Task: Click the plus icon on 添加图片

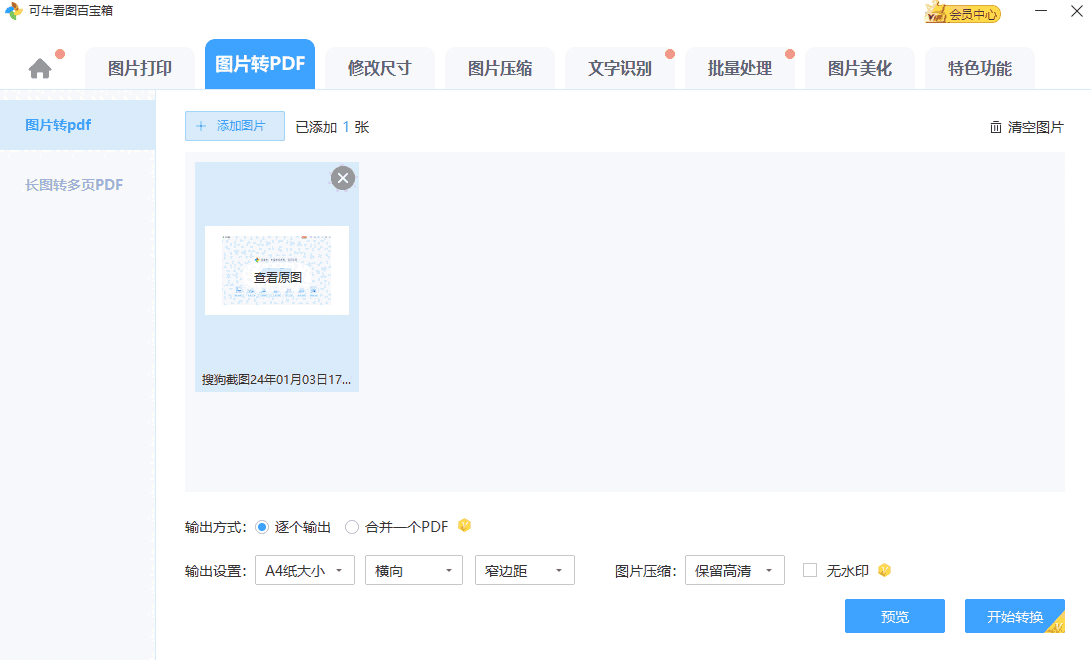Action: click(201, 126)
